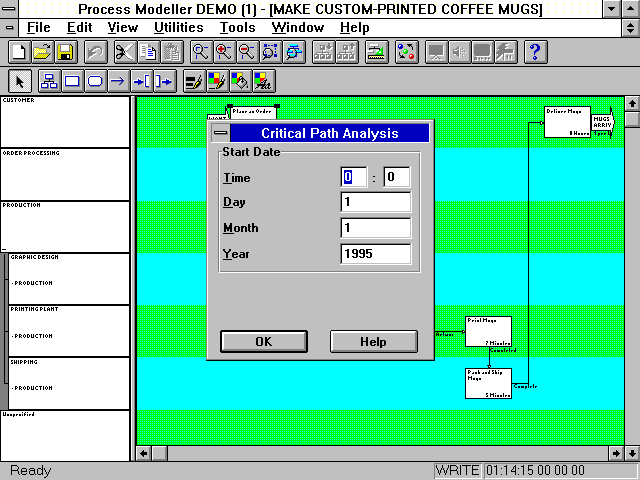Open the application control menu box
Viewport: 640px width, 480px height.
(x=10, y=9)
